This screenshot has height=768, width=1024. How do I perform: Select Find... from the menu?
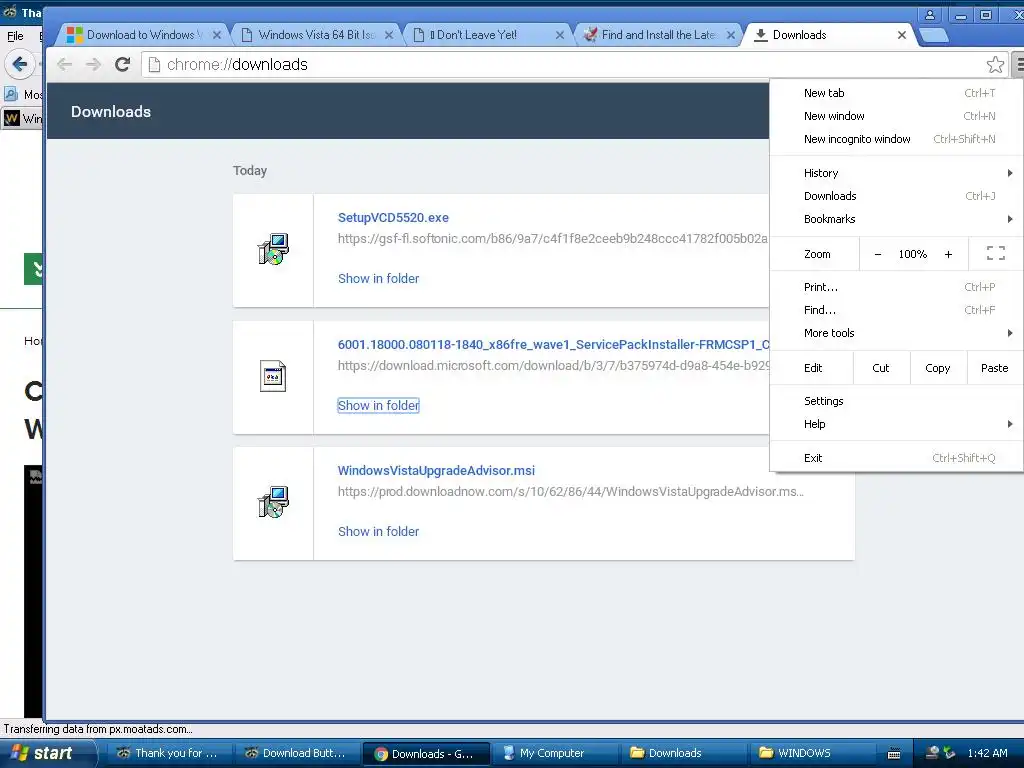click(x=896, y=310)
